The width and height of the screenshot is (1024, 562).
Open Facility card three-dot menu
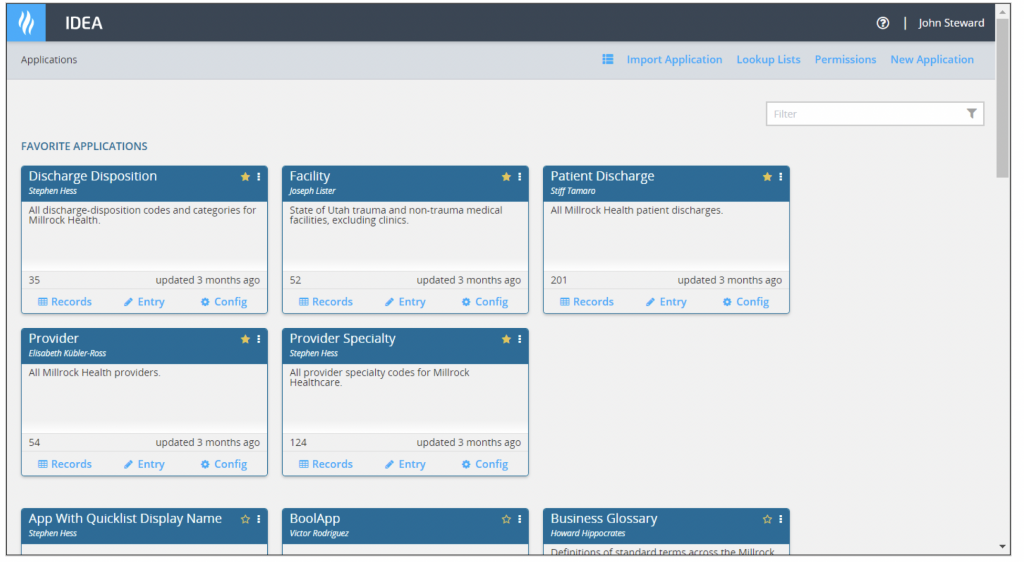tap(519, 177)
